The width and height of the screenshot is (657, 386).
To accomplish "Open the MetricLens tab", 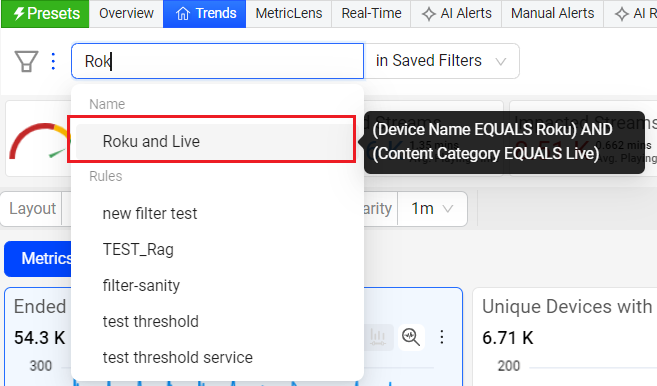I will click(289, 13).
